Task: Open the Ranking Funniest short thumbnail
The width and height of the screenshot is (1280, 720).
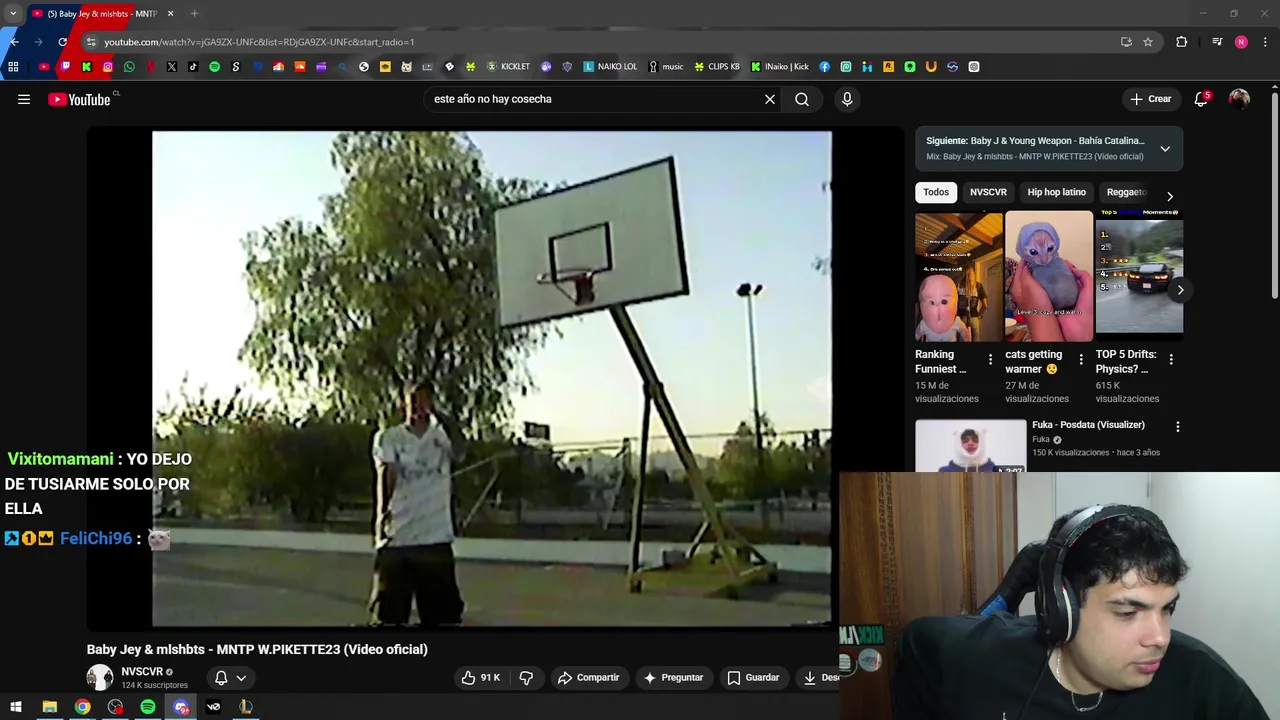Action: [958, 276]
